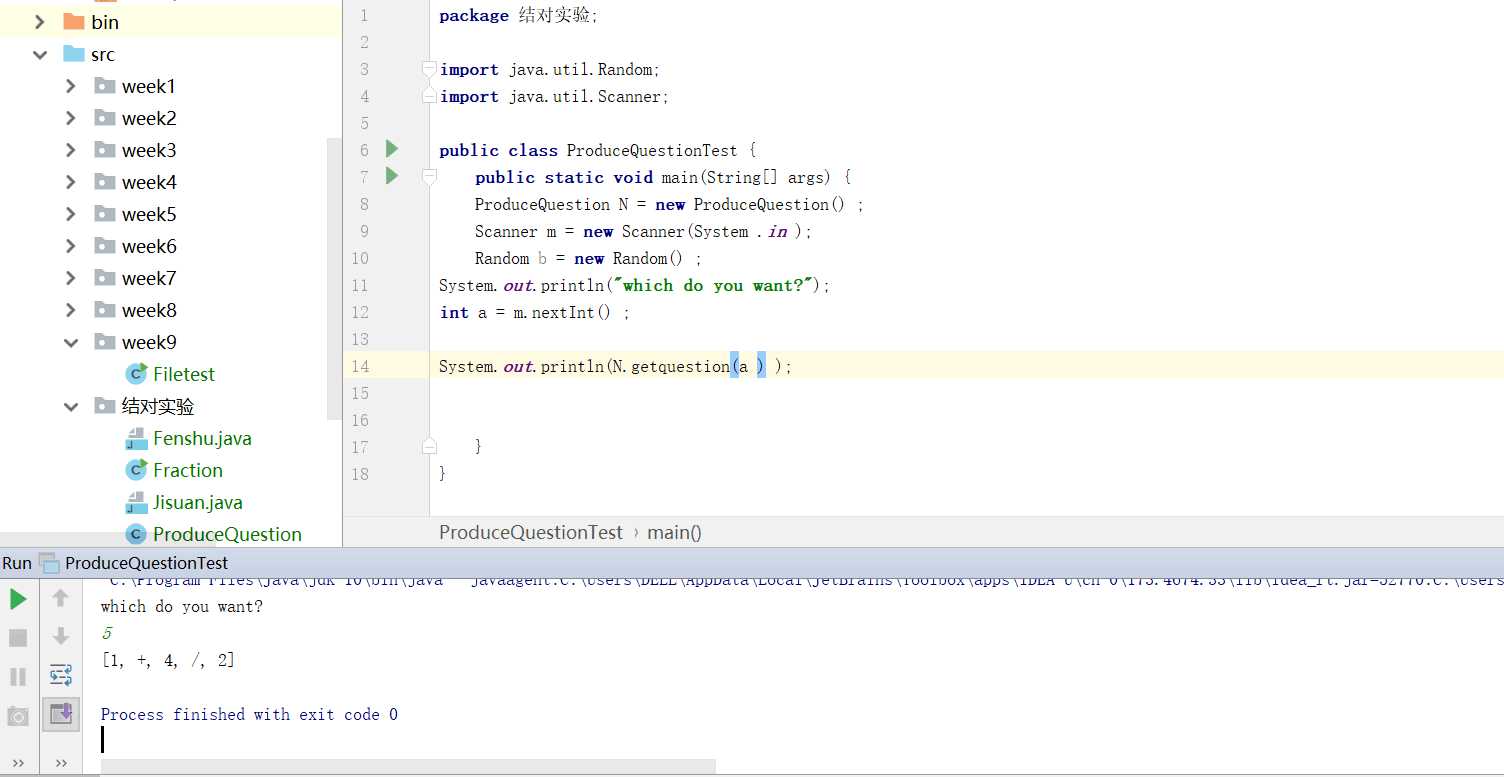Click the output '[1, +, 4, /, 2]'

168,660
